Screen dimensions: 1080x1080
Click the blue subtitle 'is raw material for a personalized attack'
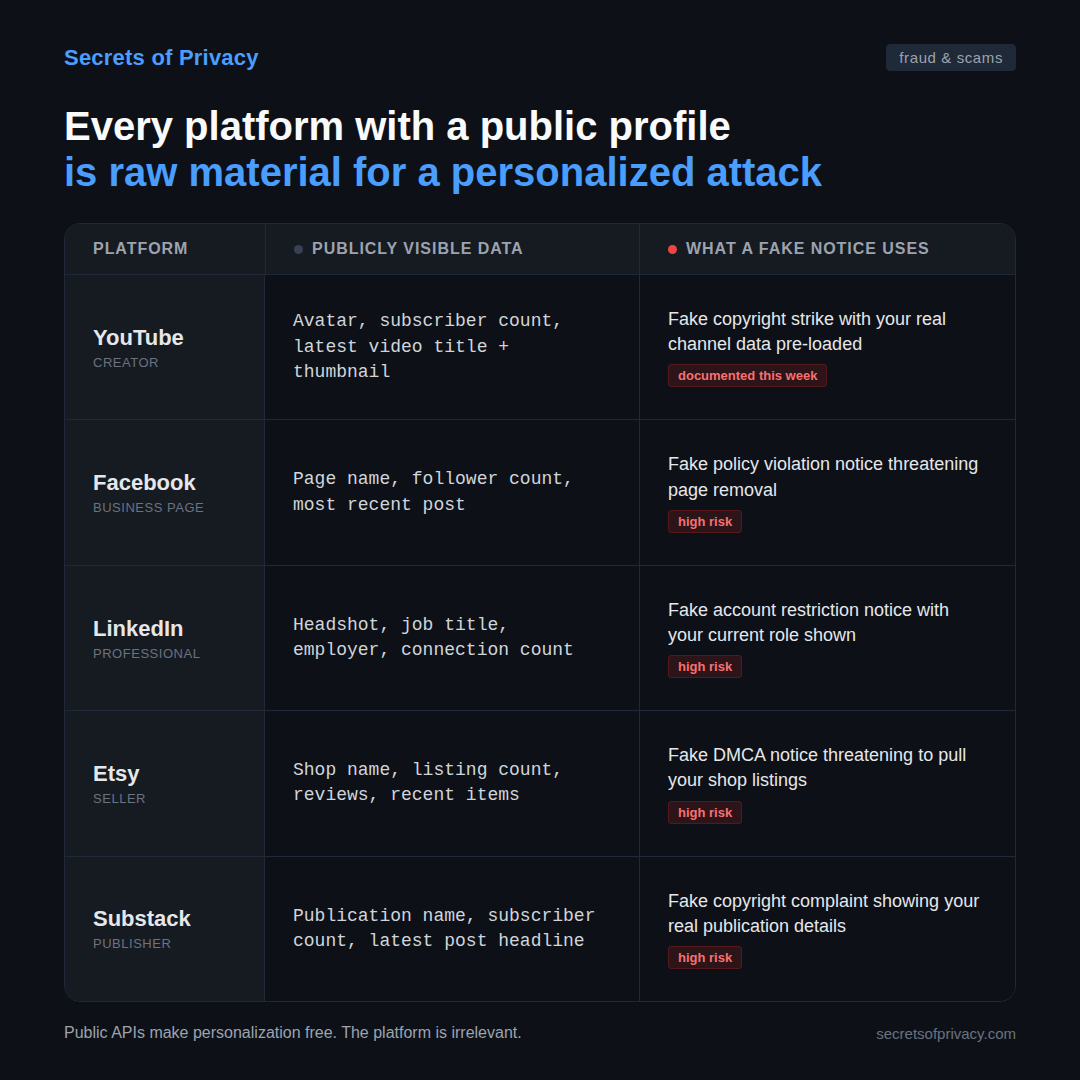pos(443,172)
